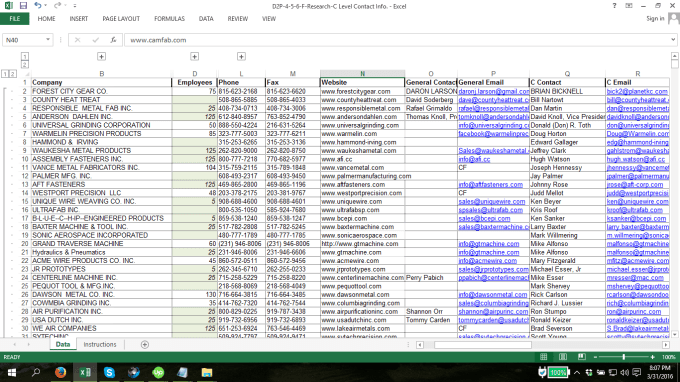Open the VIEW ribbon tab
680x382 pixels.
269,19
